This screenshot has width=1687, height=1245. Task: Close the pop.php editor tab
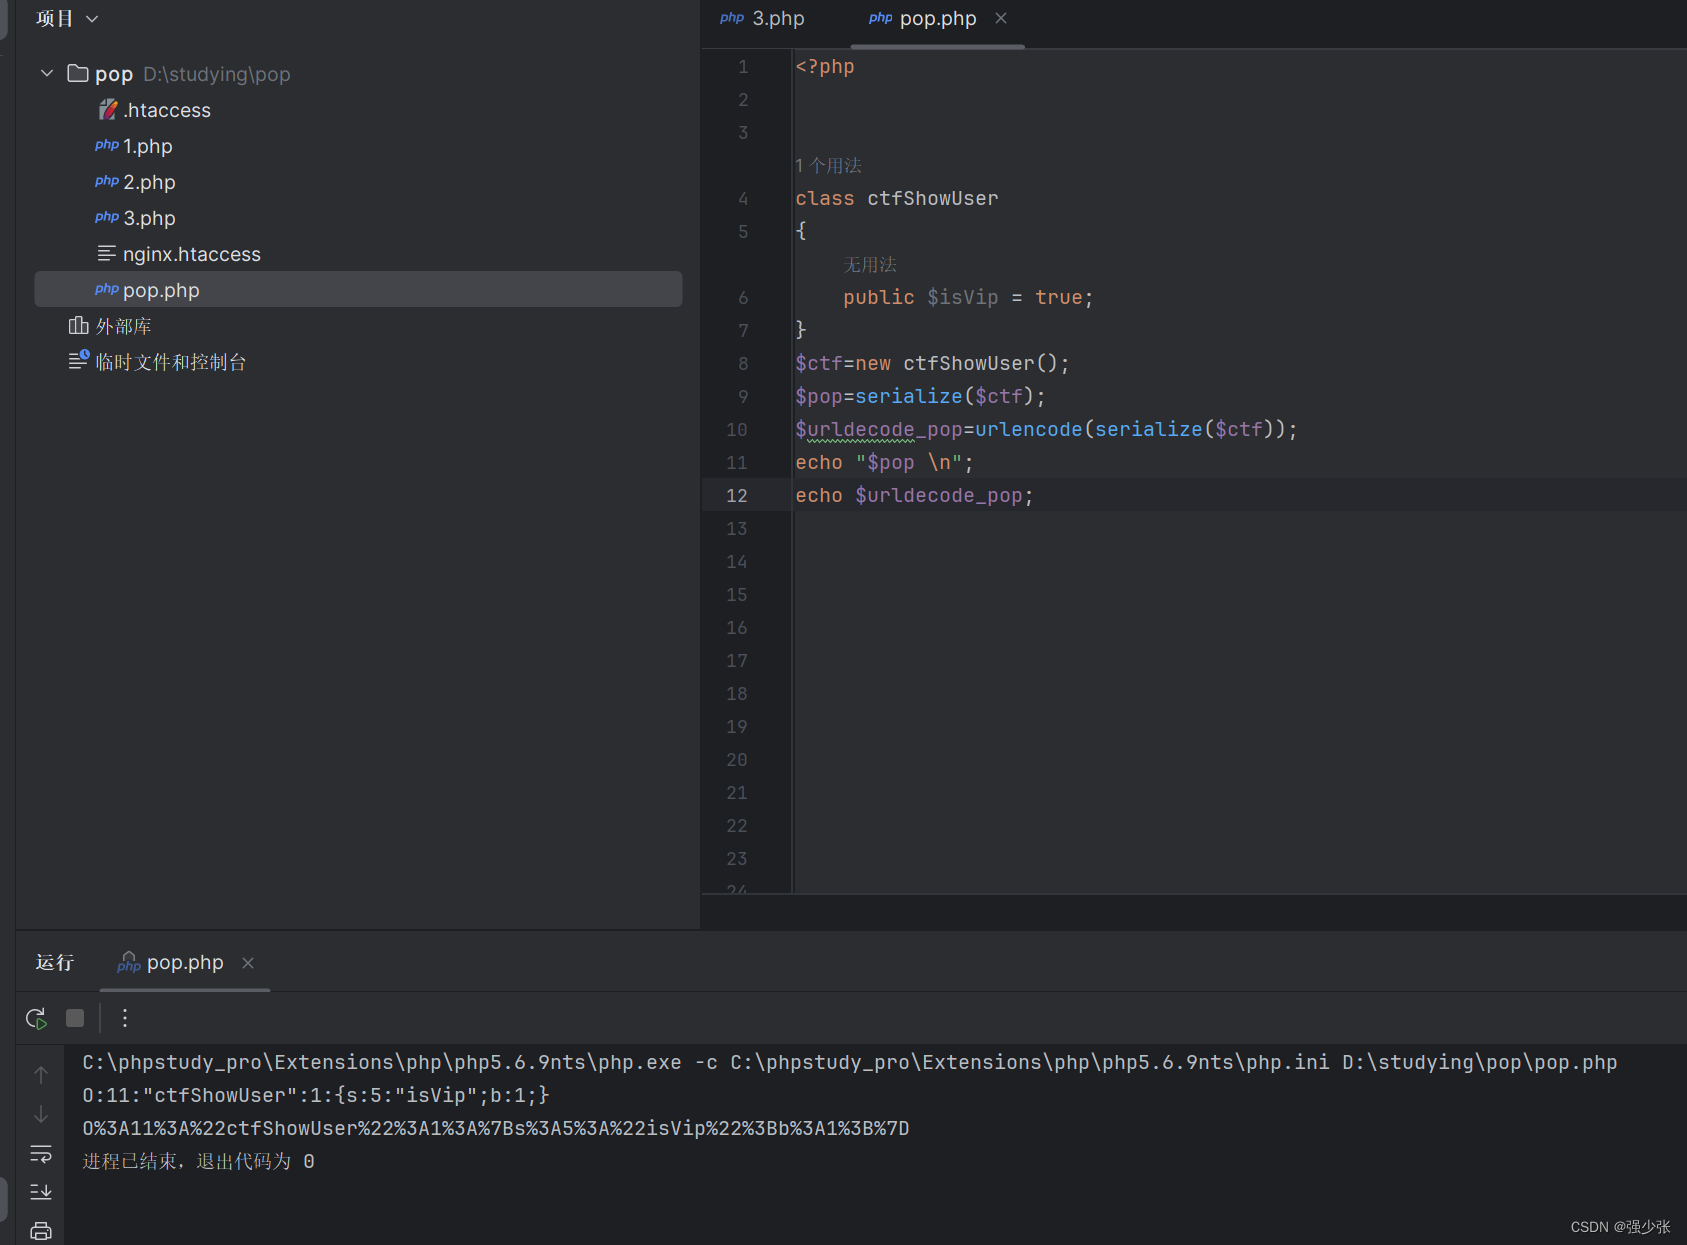1001,18
